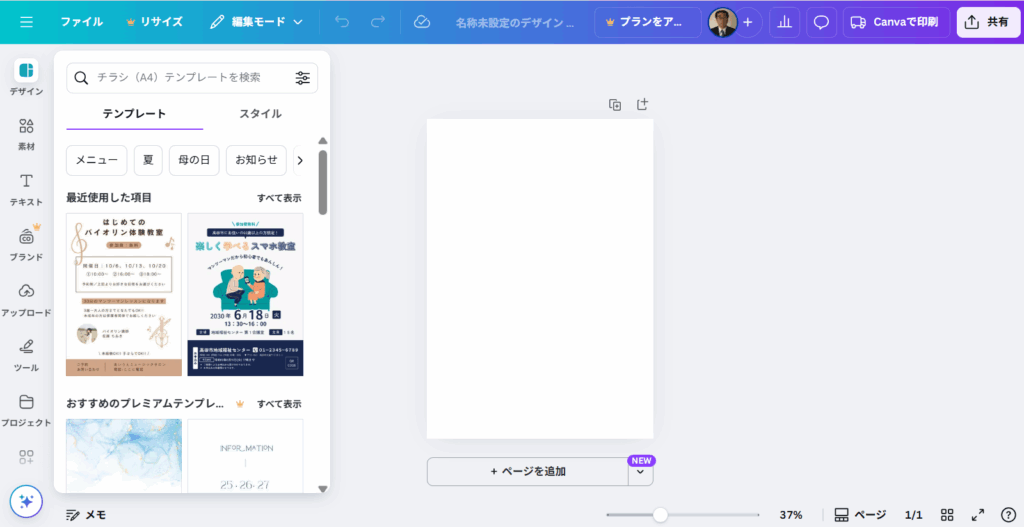The width and height of the screenshot is (1024, 527).
Task: Select the blue marble premium template
Action: tap(124, 456)
